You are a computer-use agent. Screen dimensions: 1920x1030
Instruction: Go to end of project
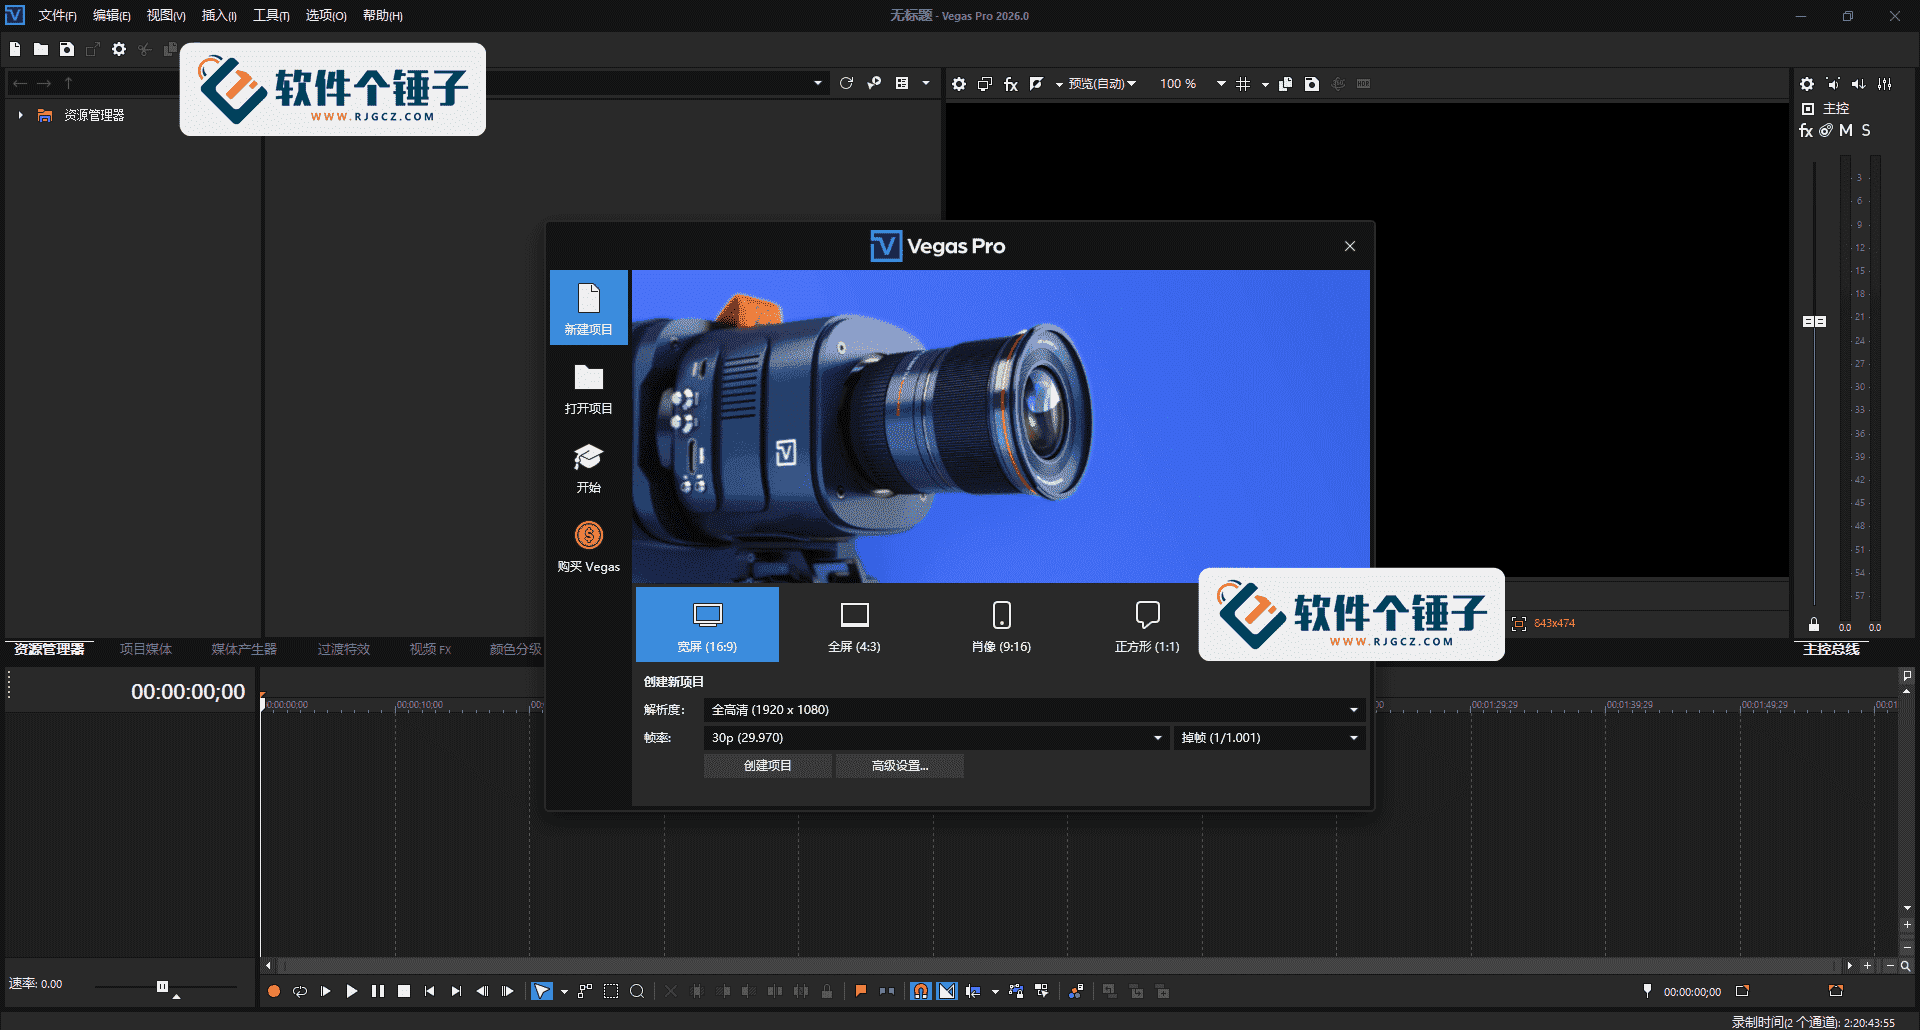[456, 991]
